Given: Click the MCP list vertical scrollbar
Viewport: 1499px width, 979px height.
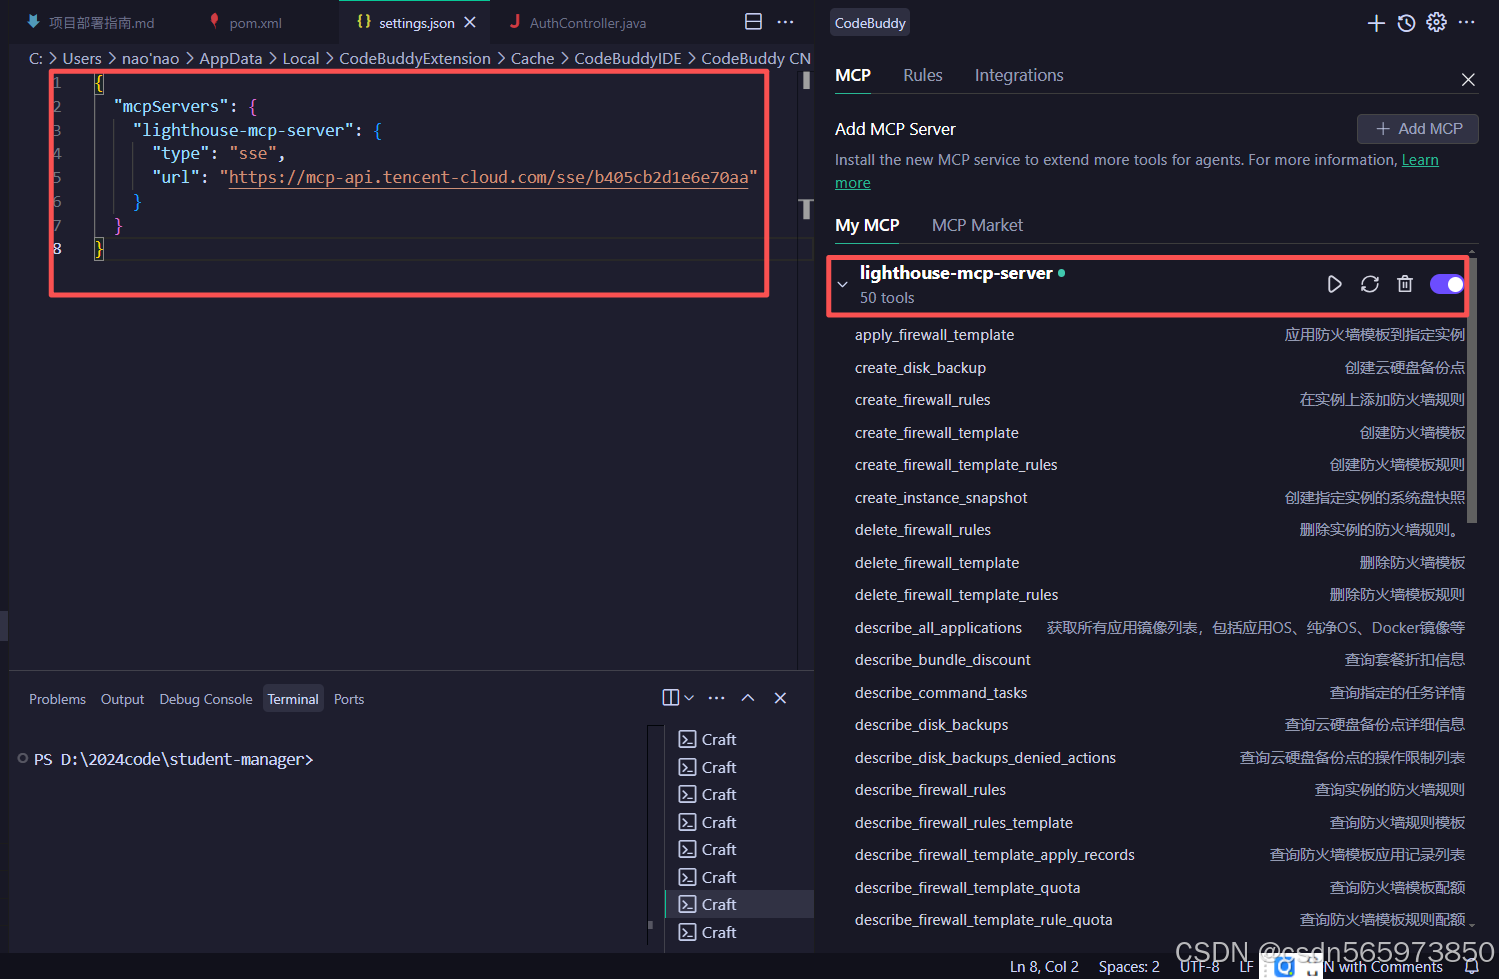Looking at the screenshot, I should [x=1472, y=390].
